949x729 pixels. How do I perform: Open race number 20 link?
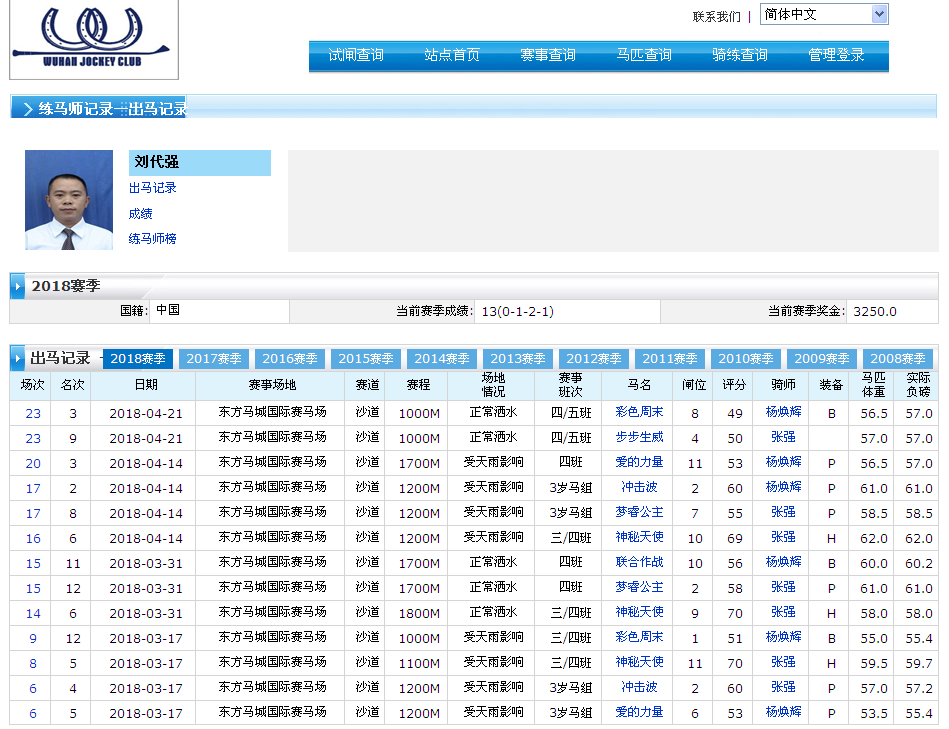[x=33, y=463]
